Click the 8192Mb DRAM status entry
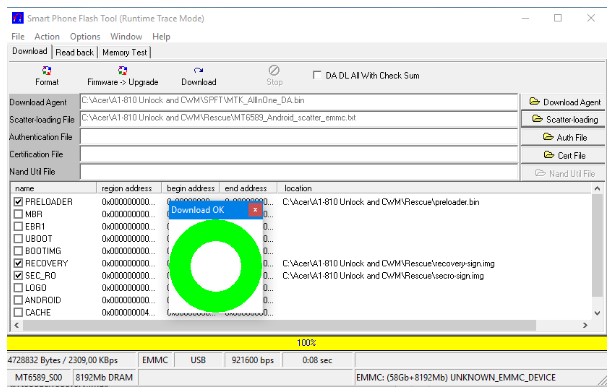The height and width of the screenshot is (392, 614). pos(104,378)
